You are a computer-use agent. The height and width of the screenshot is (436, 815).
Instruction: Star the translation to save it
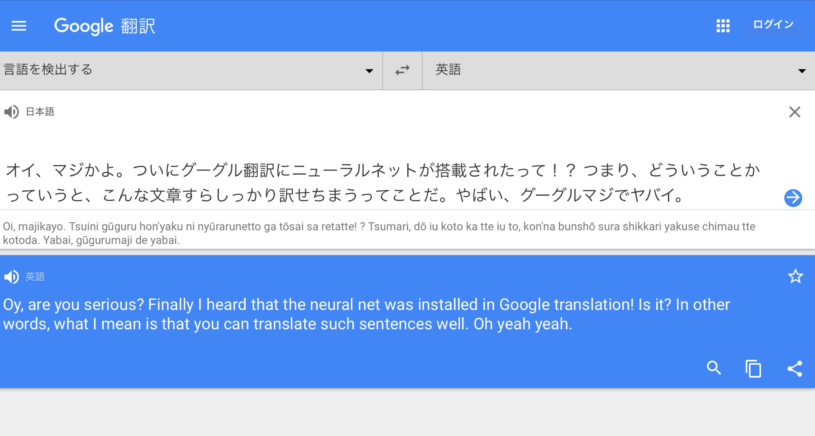(x=795, y=276)
